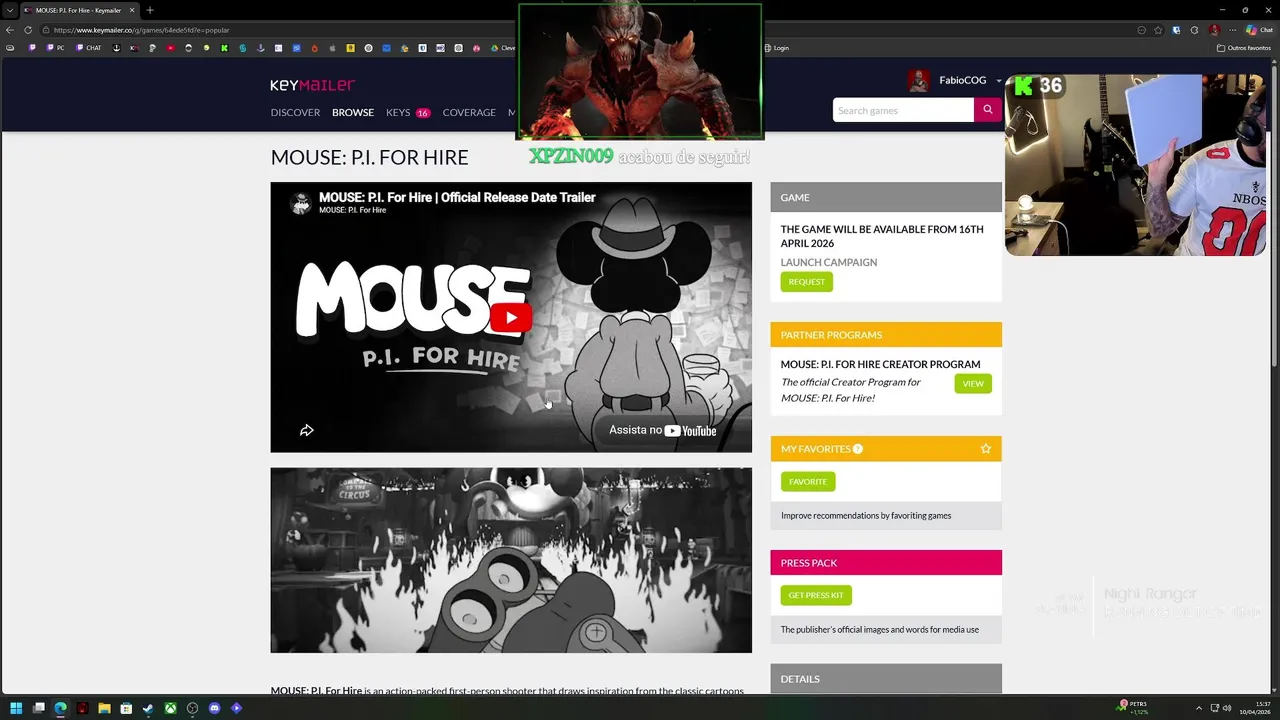Open the Copilot Chat button

1259,30
